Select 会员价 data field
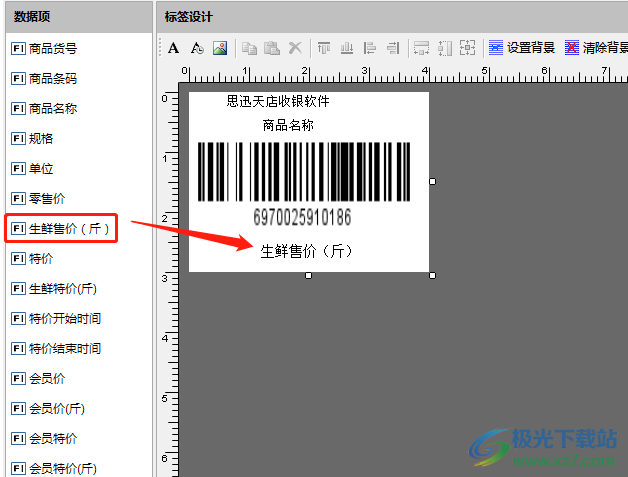 tap(38, 378)
